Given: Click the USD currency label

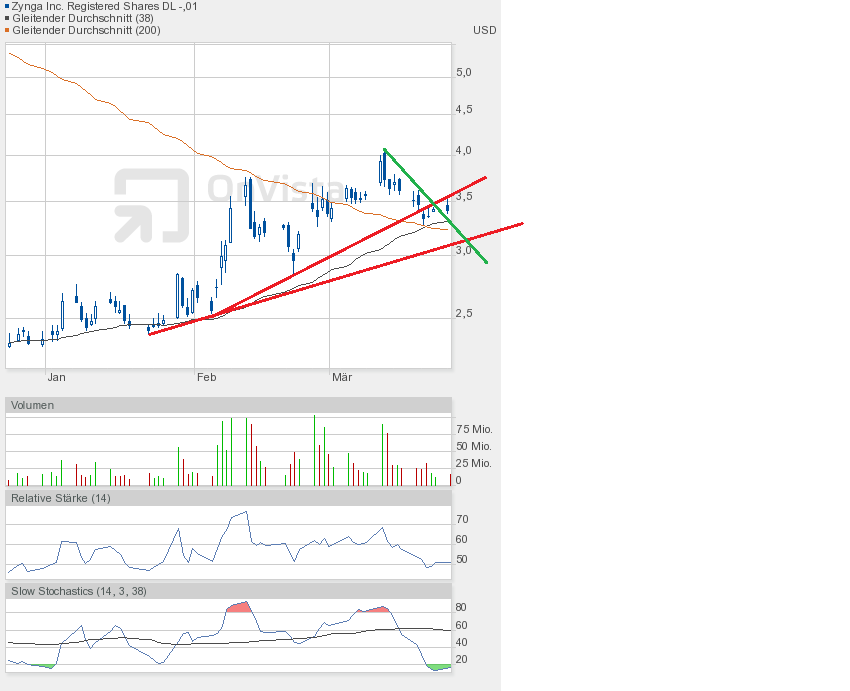Looking at the screenshot, I should 484,30.
